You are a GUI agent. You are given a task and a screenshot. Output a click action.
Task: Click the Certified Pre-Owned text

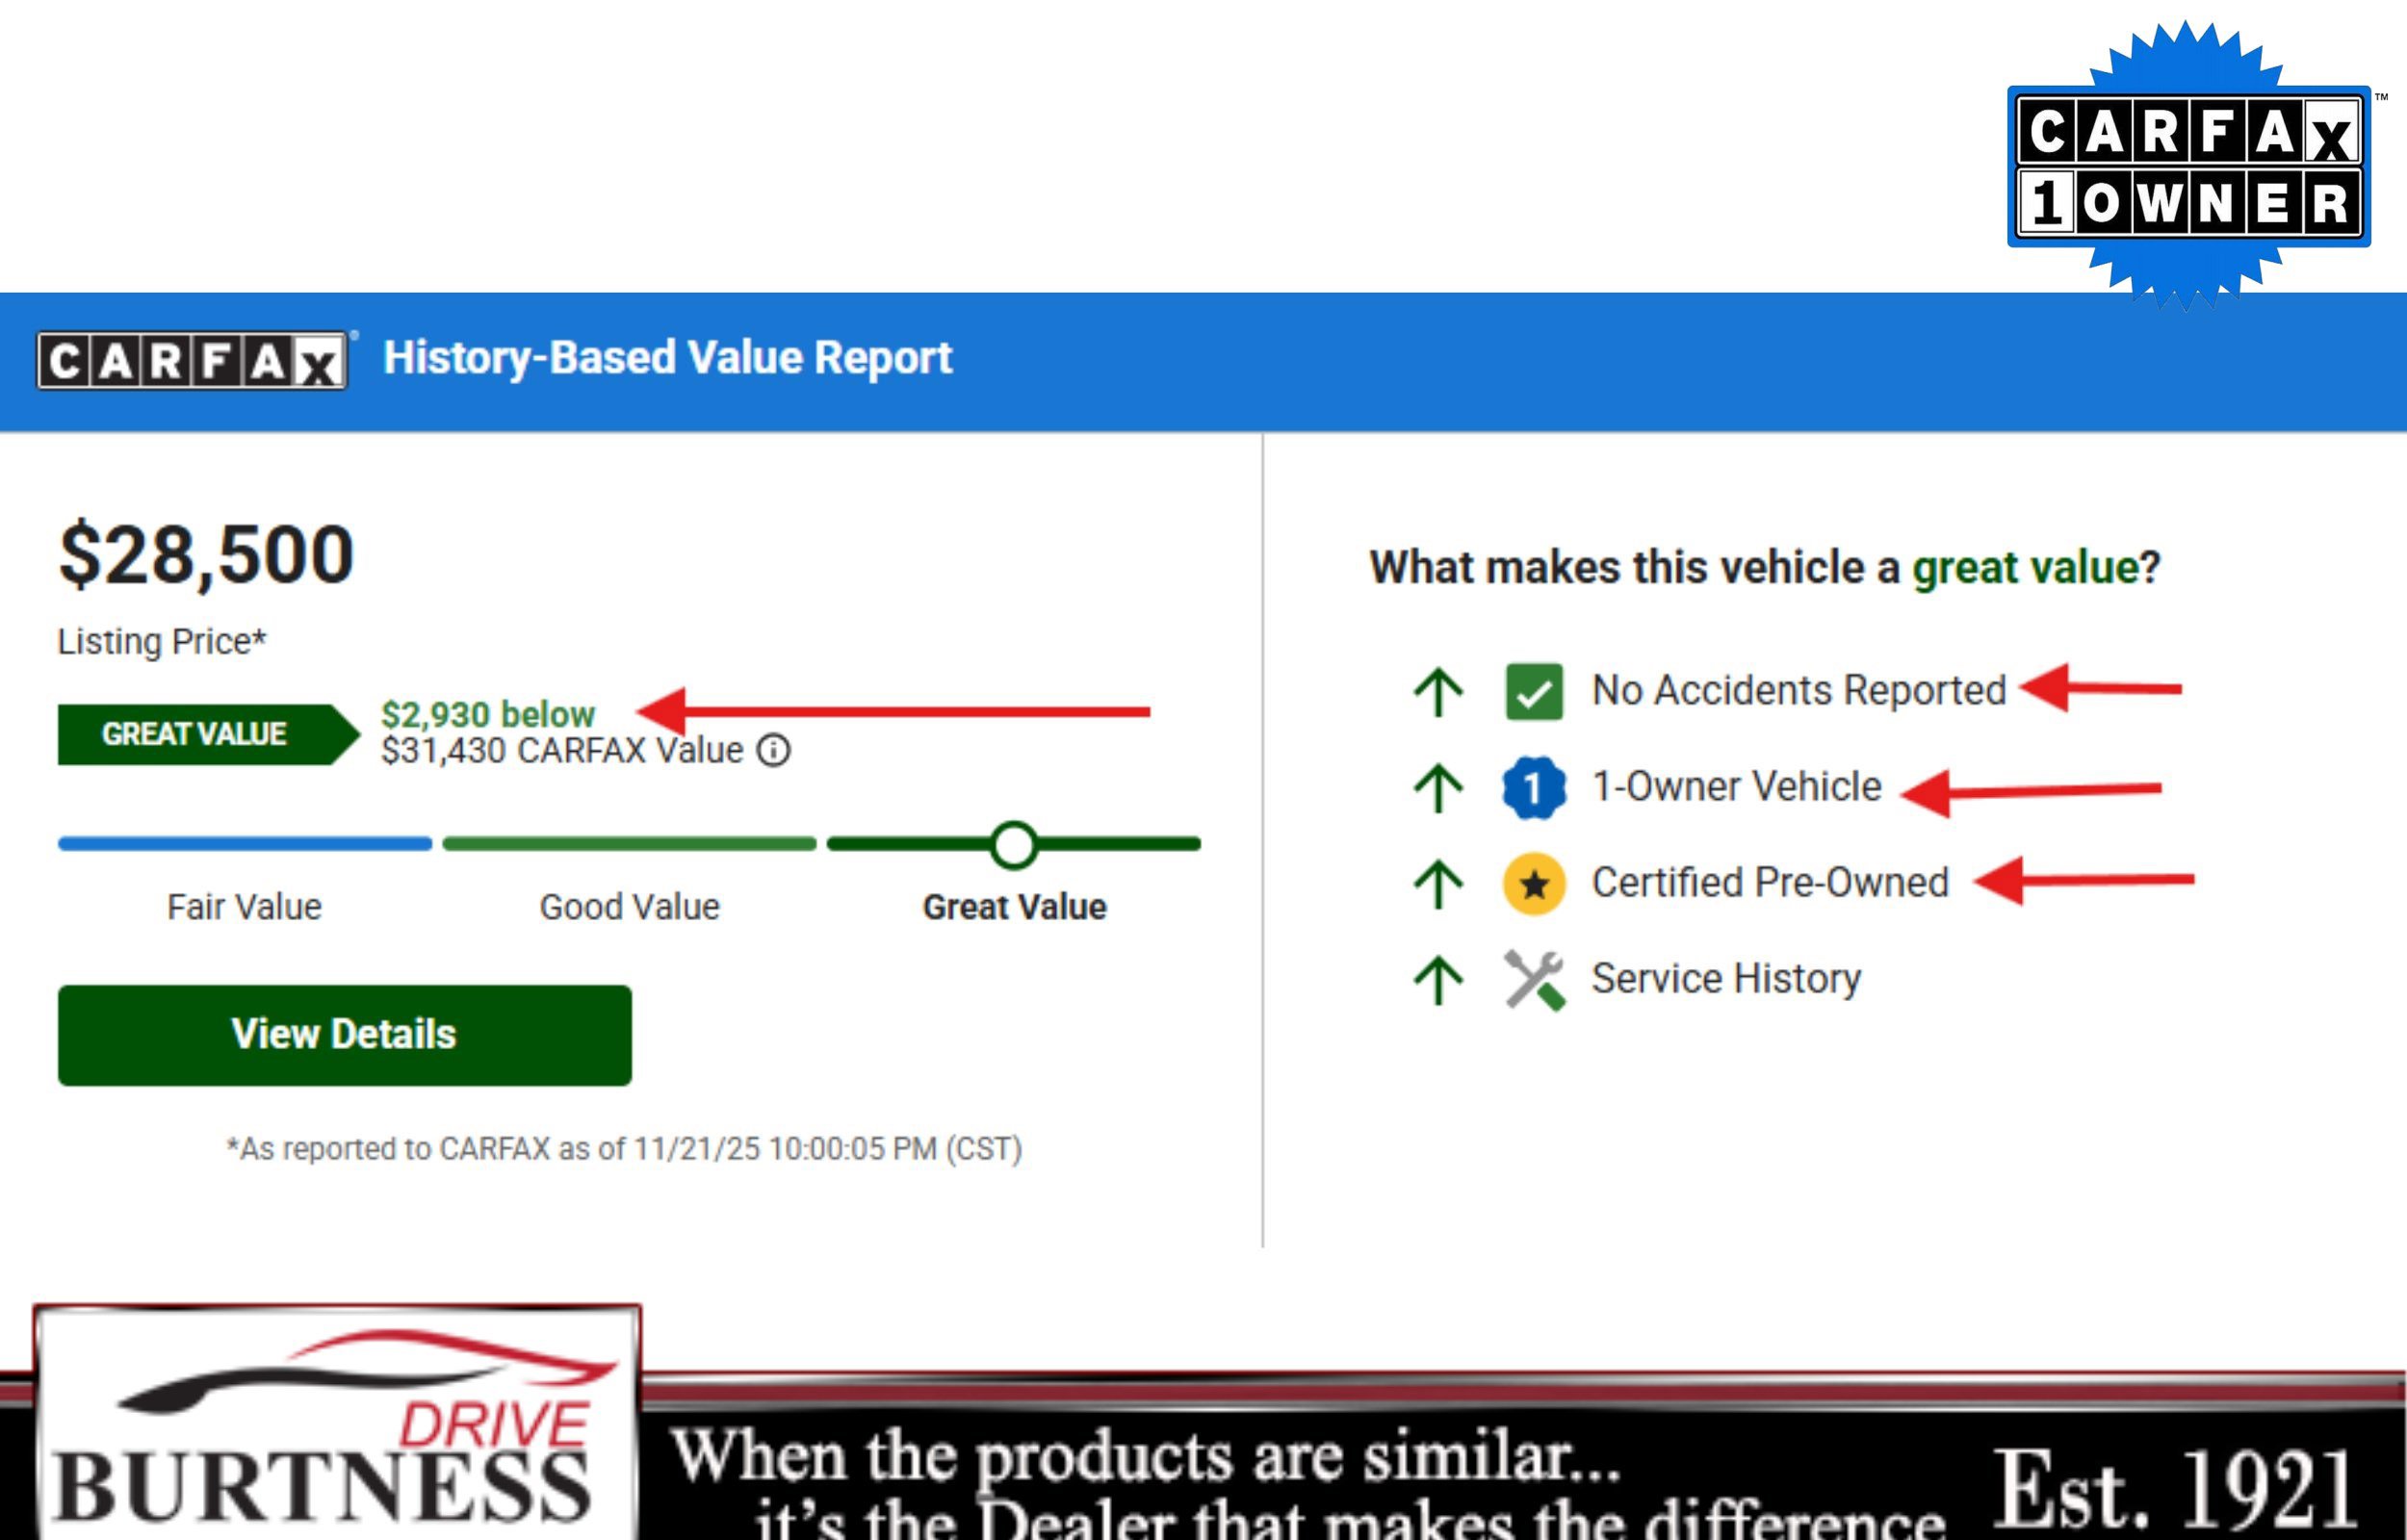1769,883
